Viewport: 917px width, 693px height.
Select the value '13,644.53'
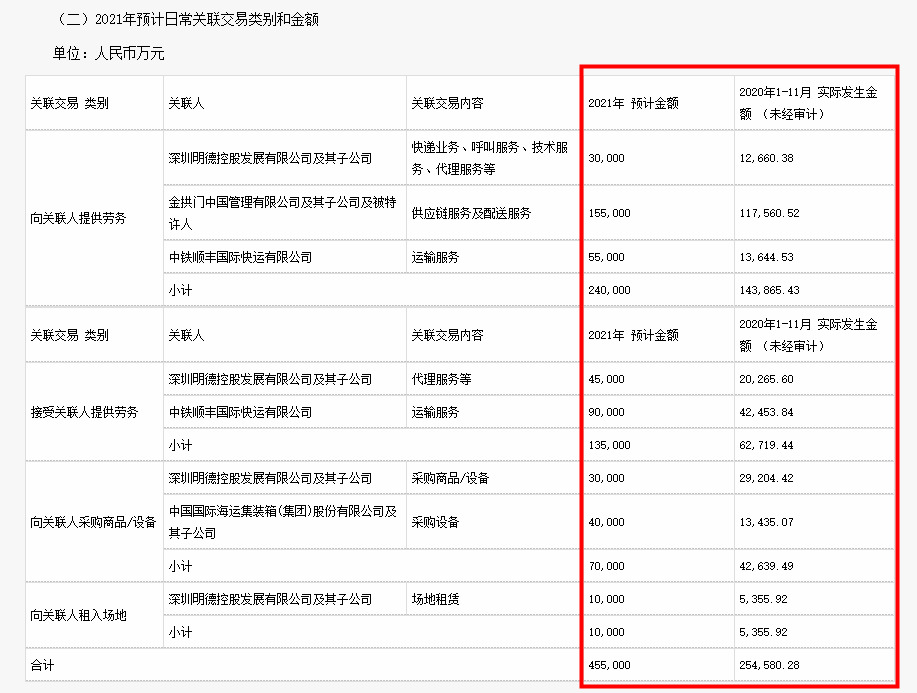(766, 257)
